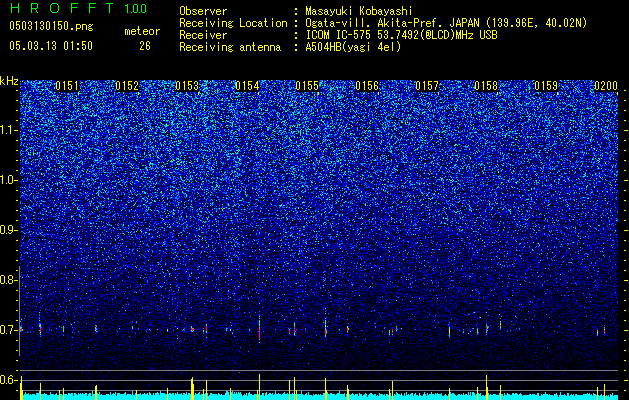Click the Receiver field label
This screenshot has height=400, width=629.
[203, 35]
